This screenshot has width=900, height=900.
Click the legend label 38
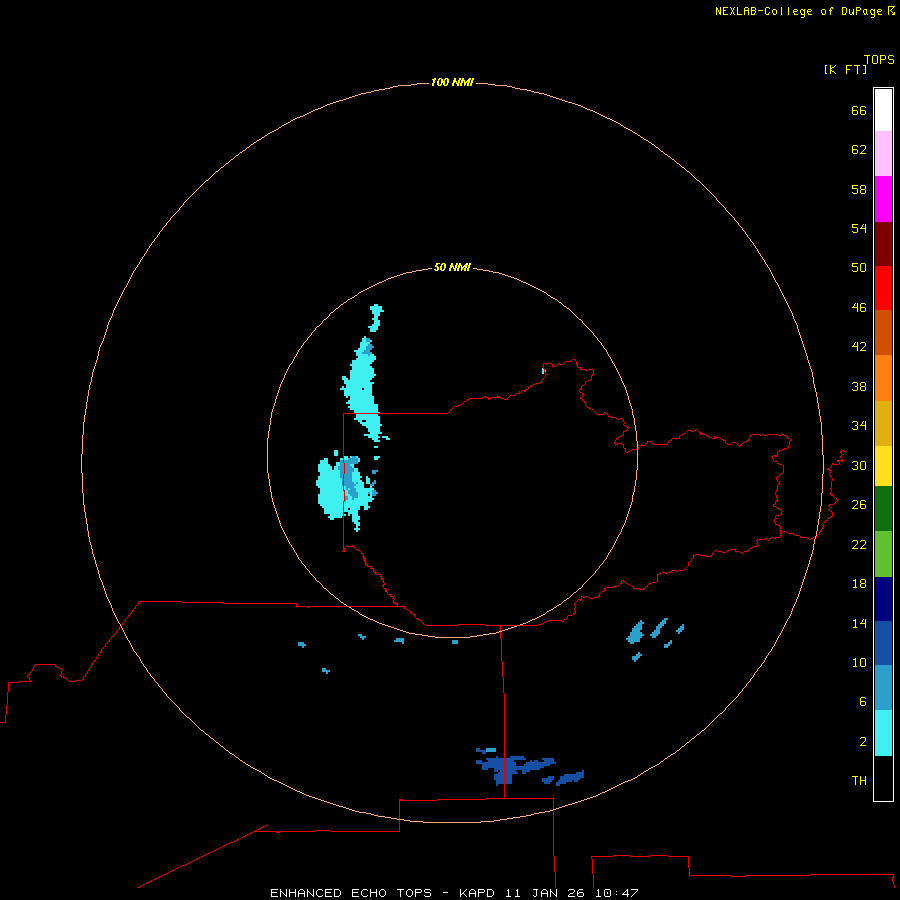point(859,386)
